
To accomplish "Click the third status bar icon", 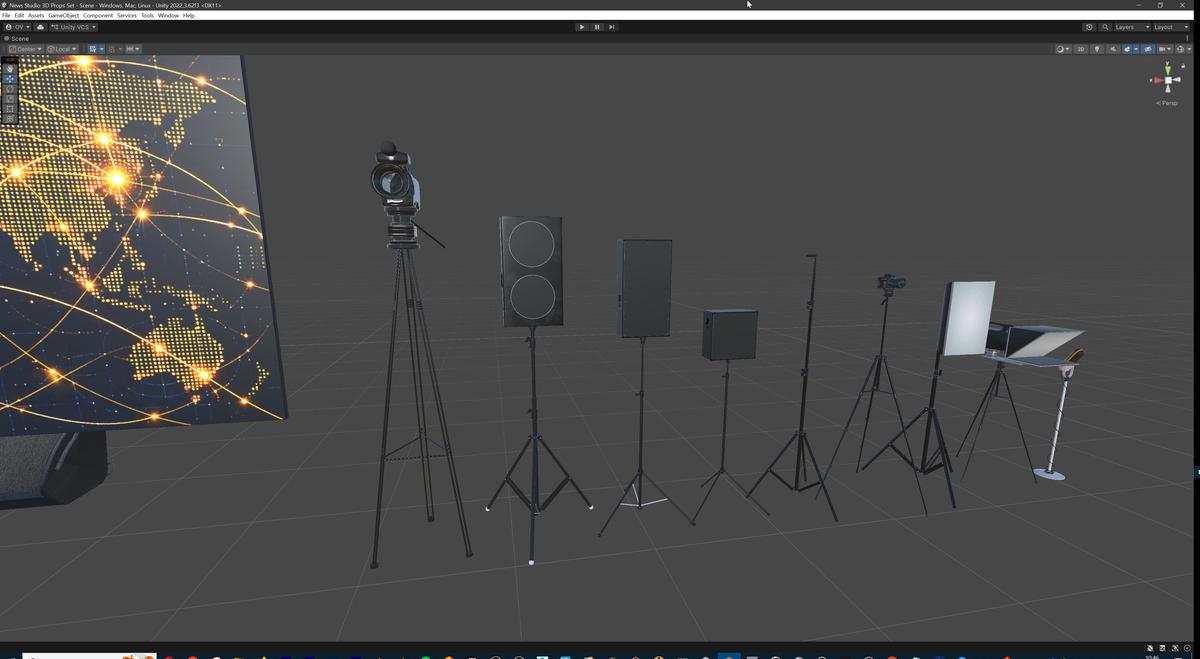I will [x=1175, y=648].
